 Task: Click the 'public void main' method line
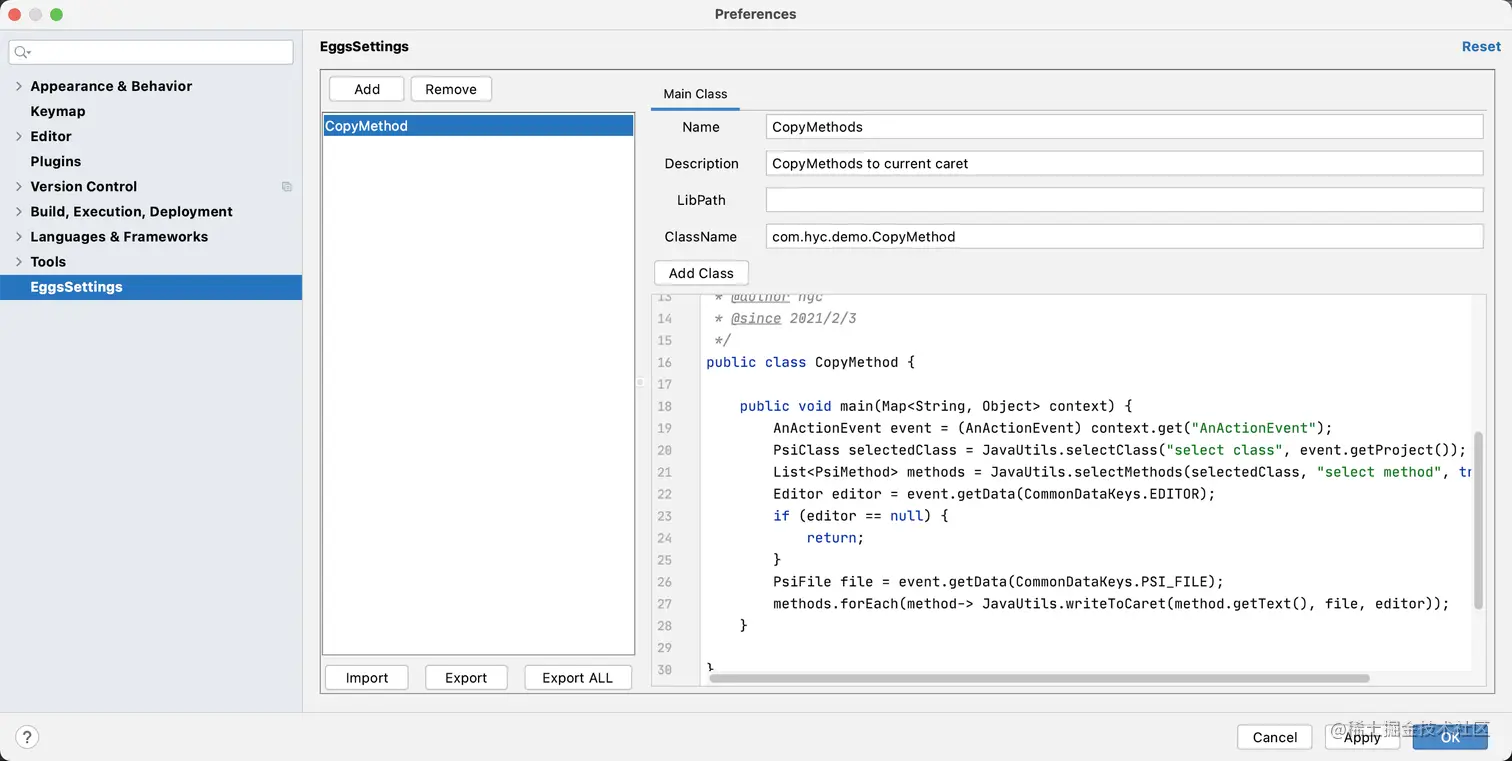point(936,406)
